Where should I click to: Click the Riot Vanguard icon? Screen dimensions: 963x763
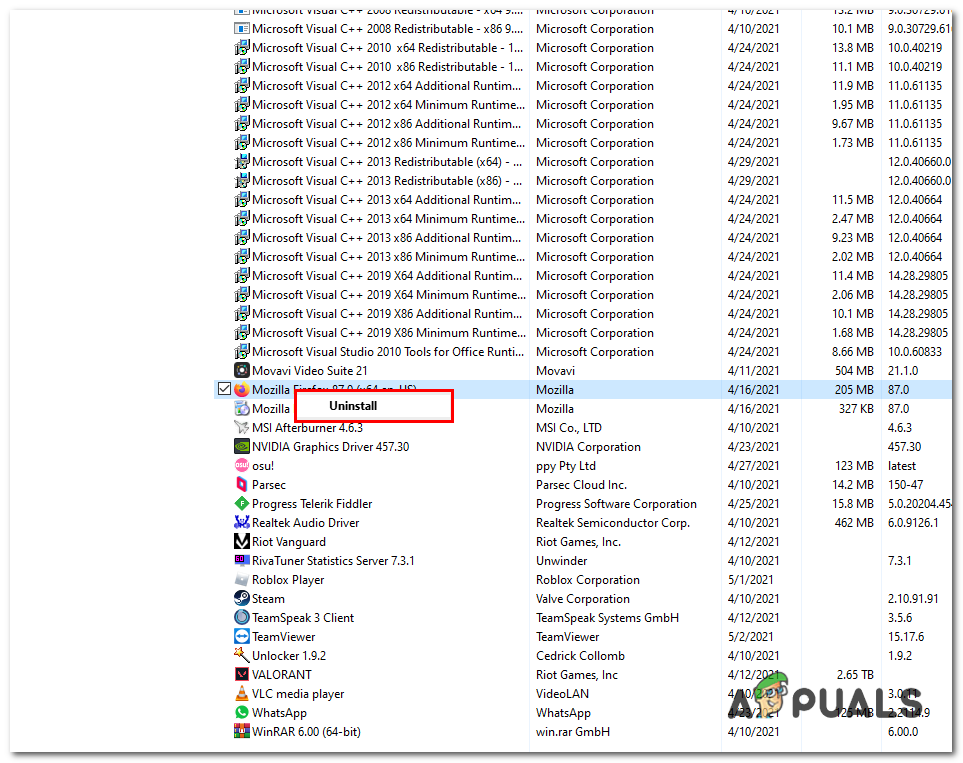coord(242,541)
